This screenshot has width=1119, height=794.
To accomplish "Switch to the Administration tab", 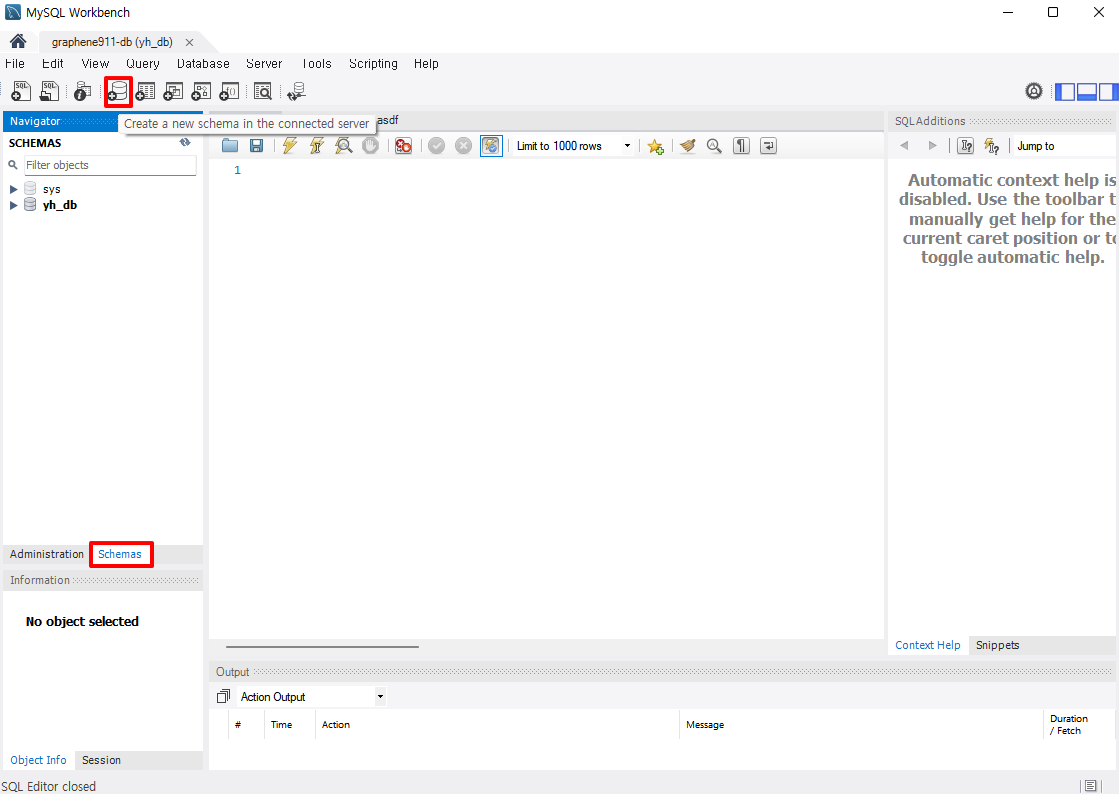I will coord(46,554).
